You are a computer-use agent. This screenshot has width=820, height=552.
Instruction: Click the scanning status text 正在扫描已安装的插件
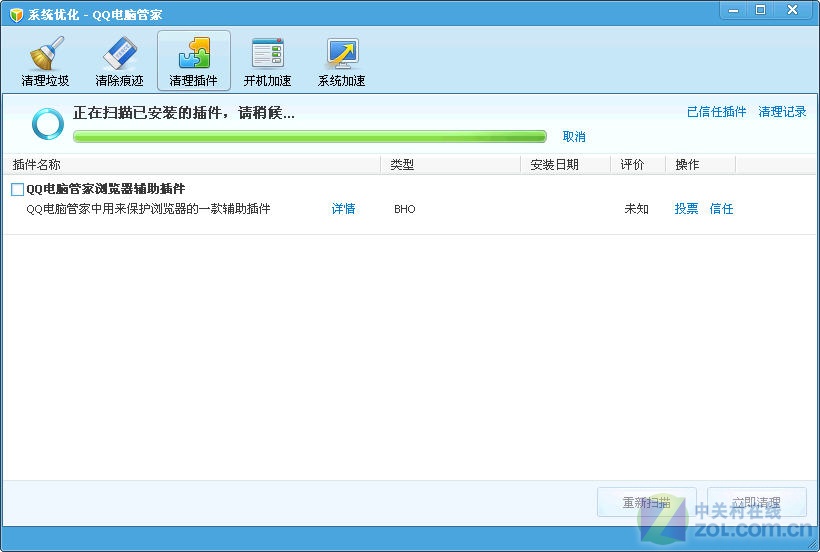[x=184, y=112]
